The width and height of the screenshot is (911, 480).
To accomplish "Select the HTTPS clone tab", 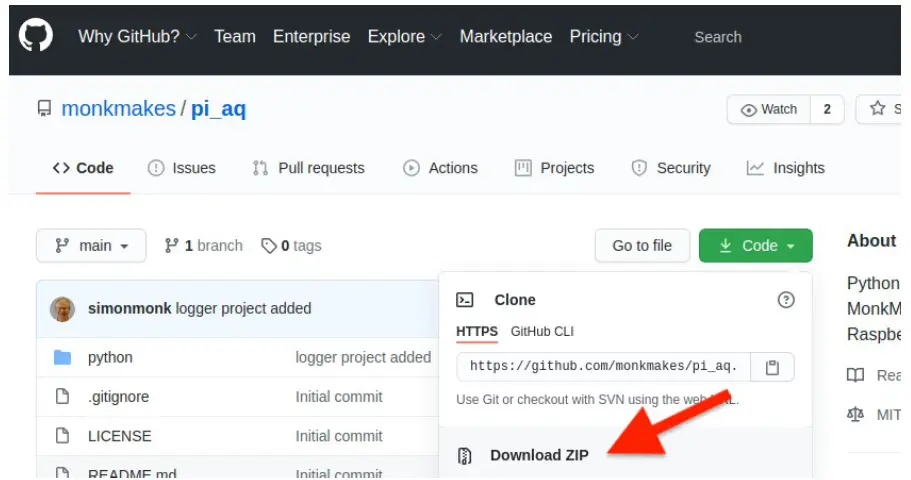I will (476, 332).
